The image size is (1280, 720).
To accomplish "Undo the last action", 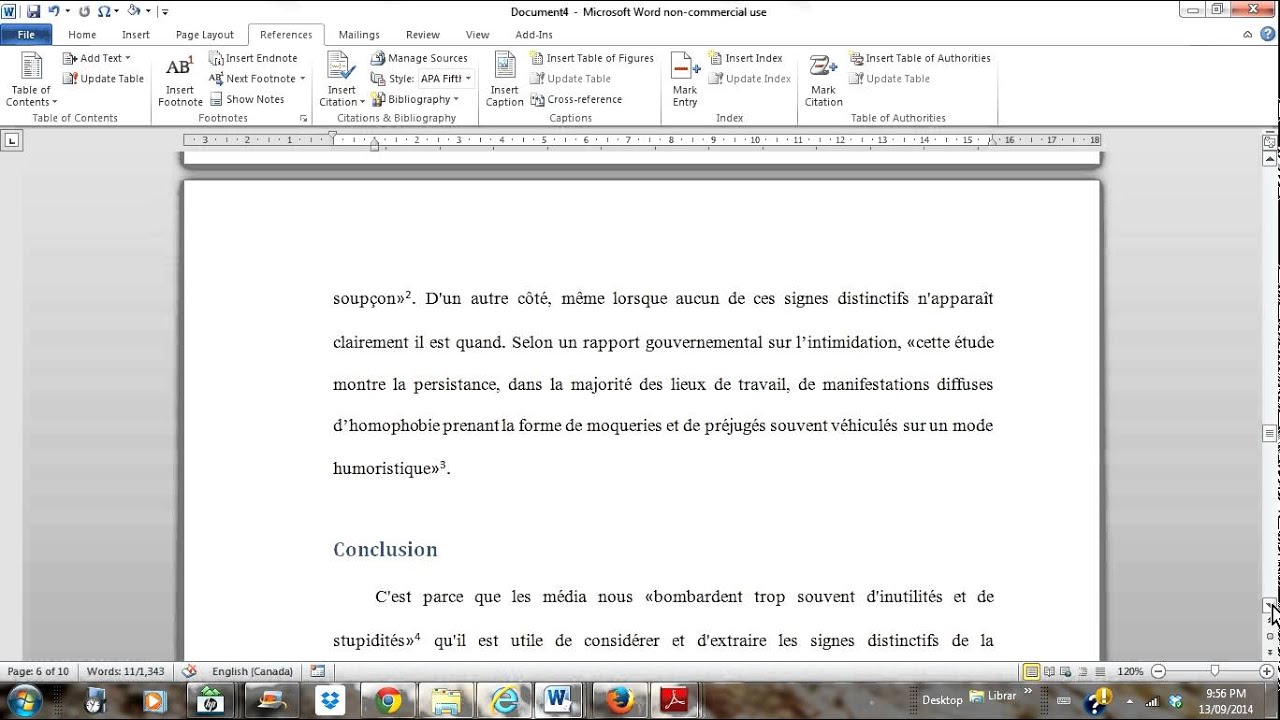I will coord(53,11).
